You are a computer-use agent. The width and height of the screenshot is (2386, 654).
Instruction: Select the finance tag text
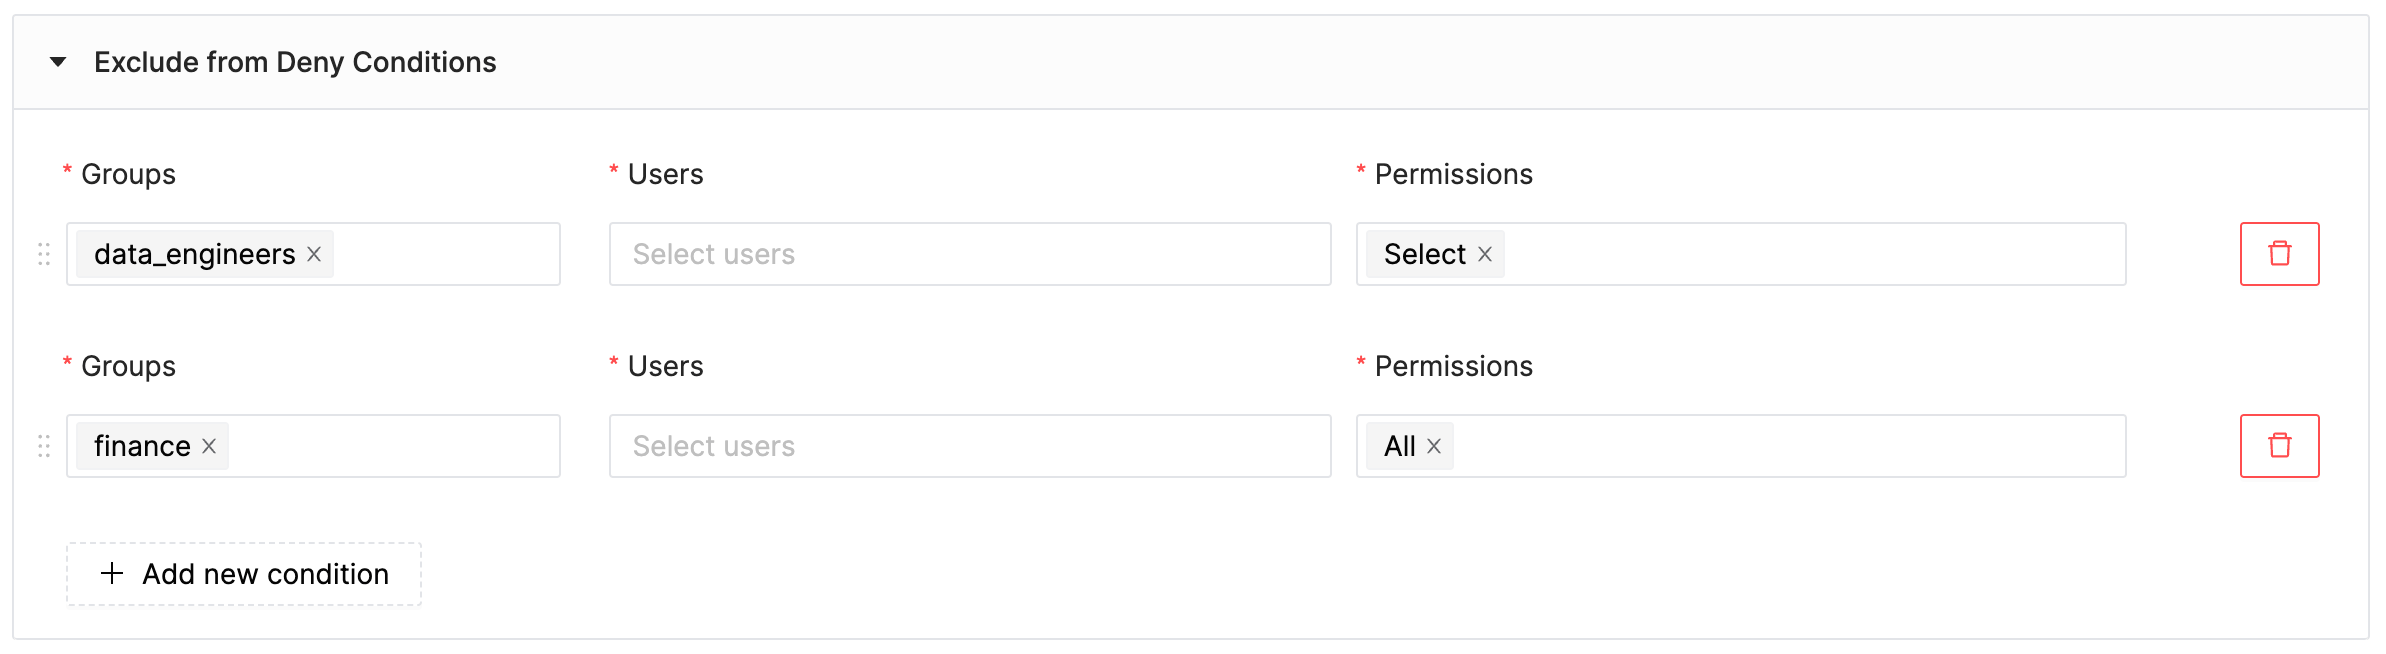click(142, 446)
